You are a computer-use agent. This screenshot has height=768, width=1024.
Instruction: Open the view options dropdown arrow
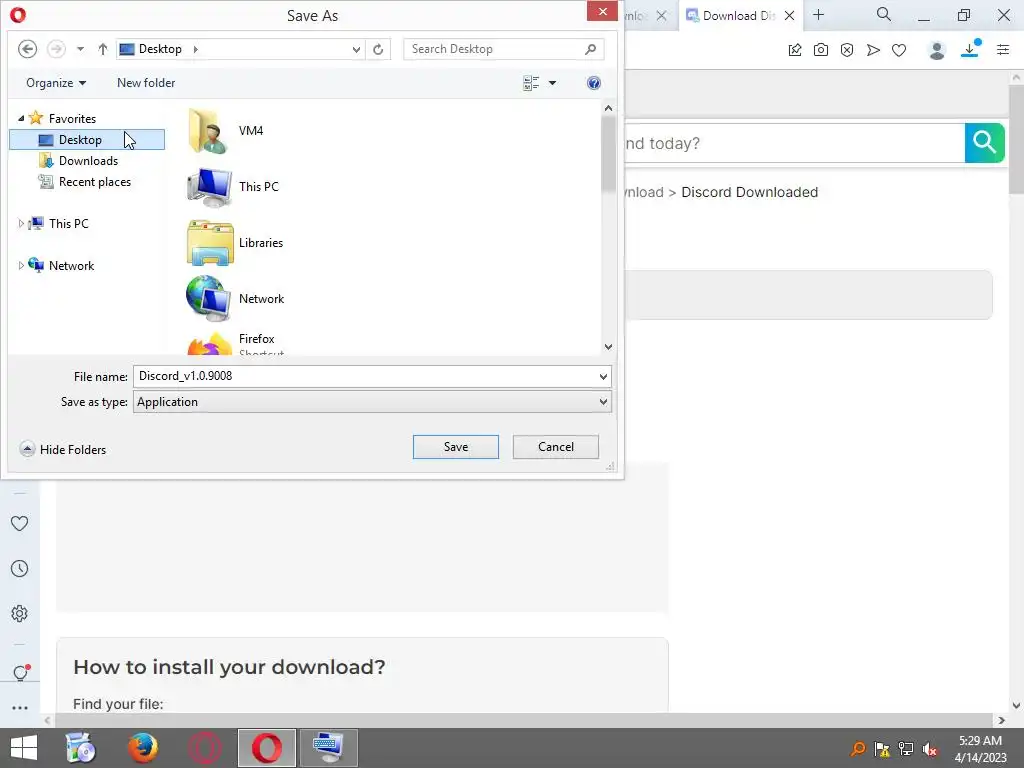click(x=552, y=83)
